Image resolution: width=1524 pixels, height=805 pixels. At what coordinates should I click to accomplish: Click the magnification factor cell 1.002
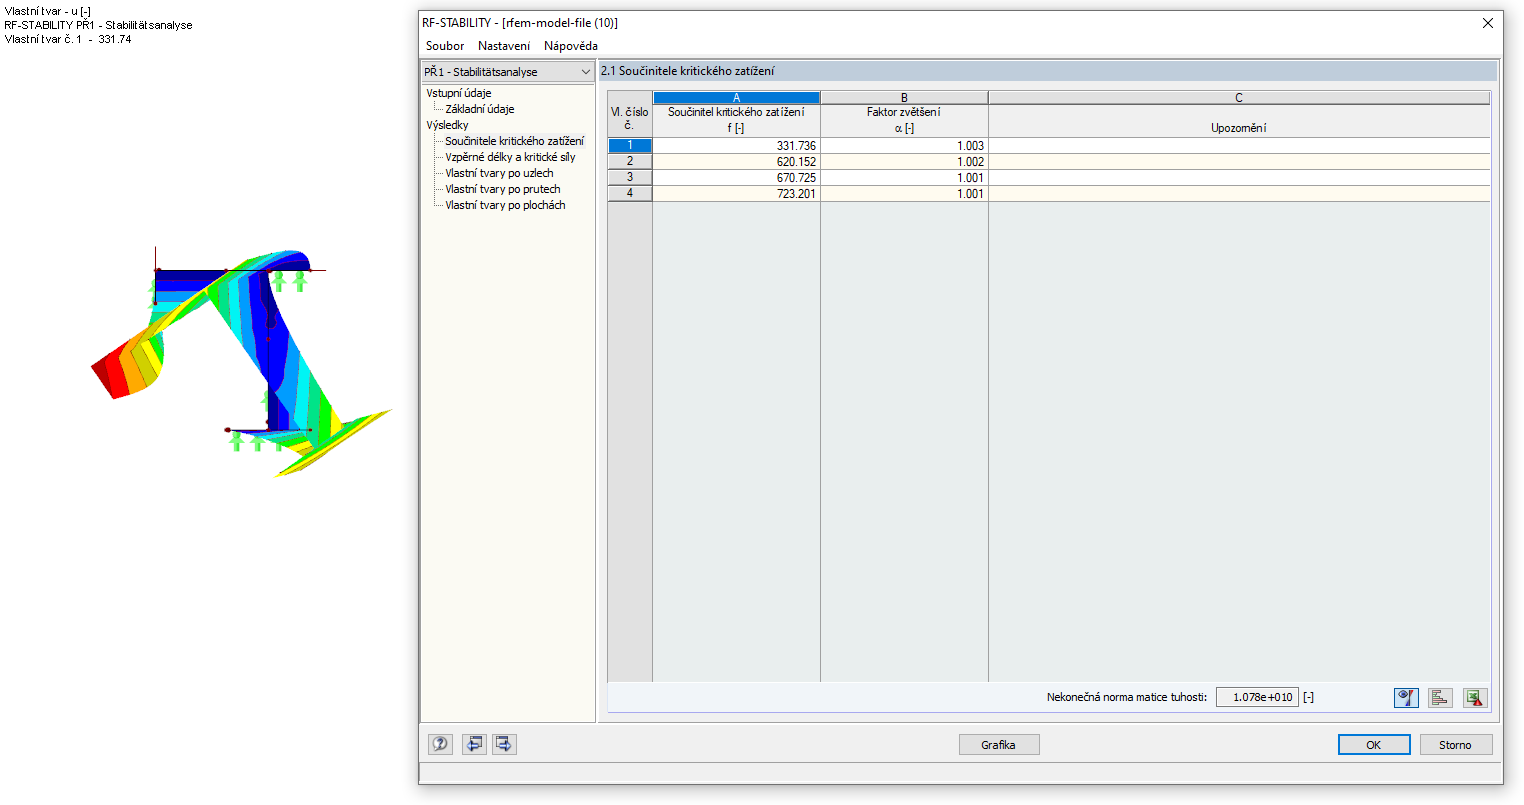(904, 162)
